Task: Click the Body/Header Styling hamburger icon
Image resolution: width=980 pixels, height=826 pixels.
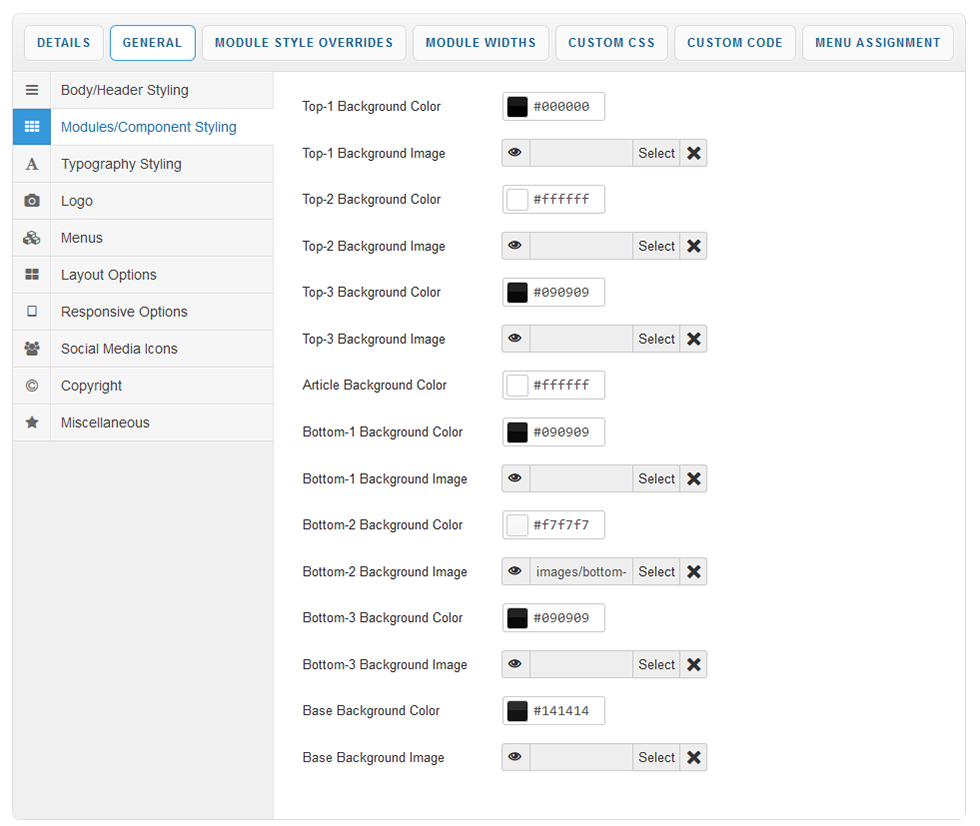Action: 32,90
